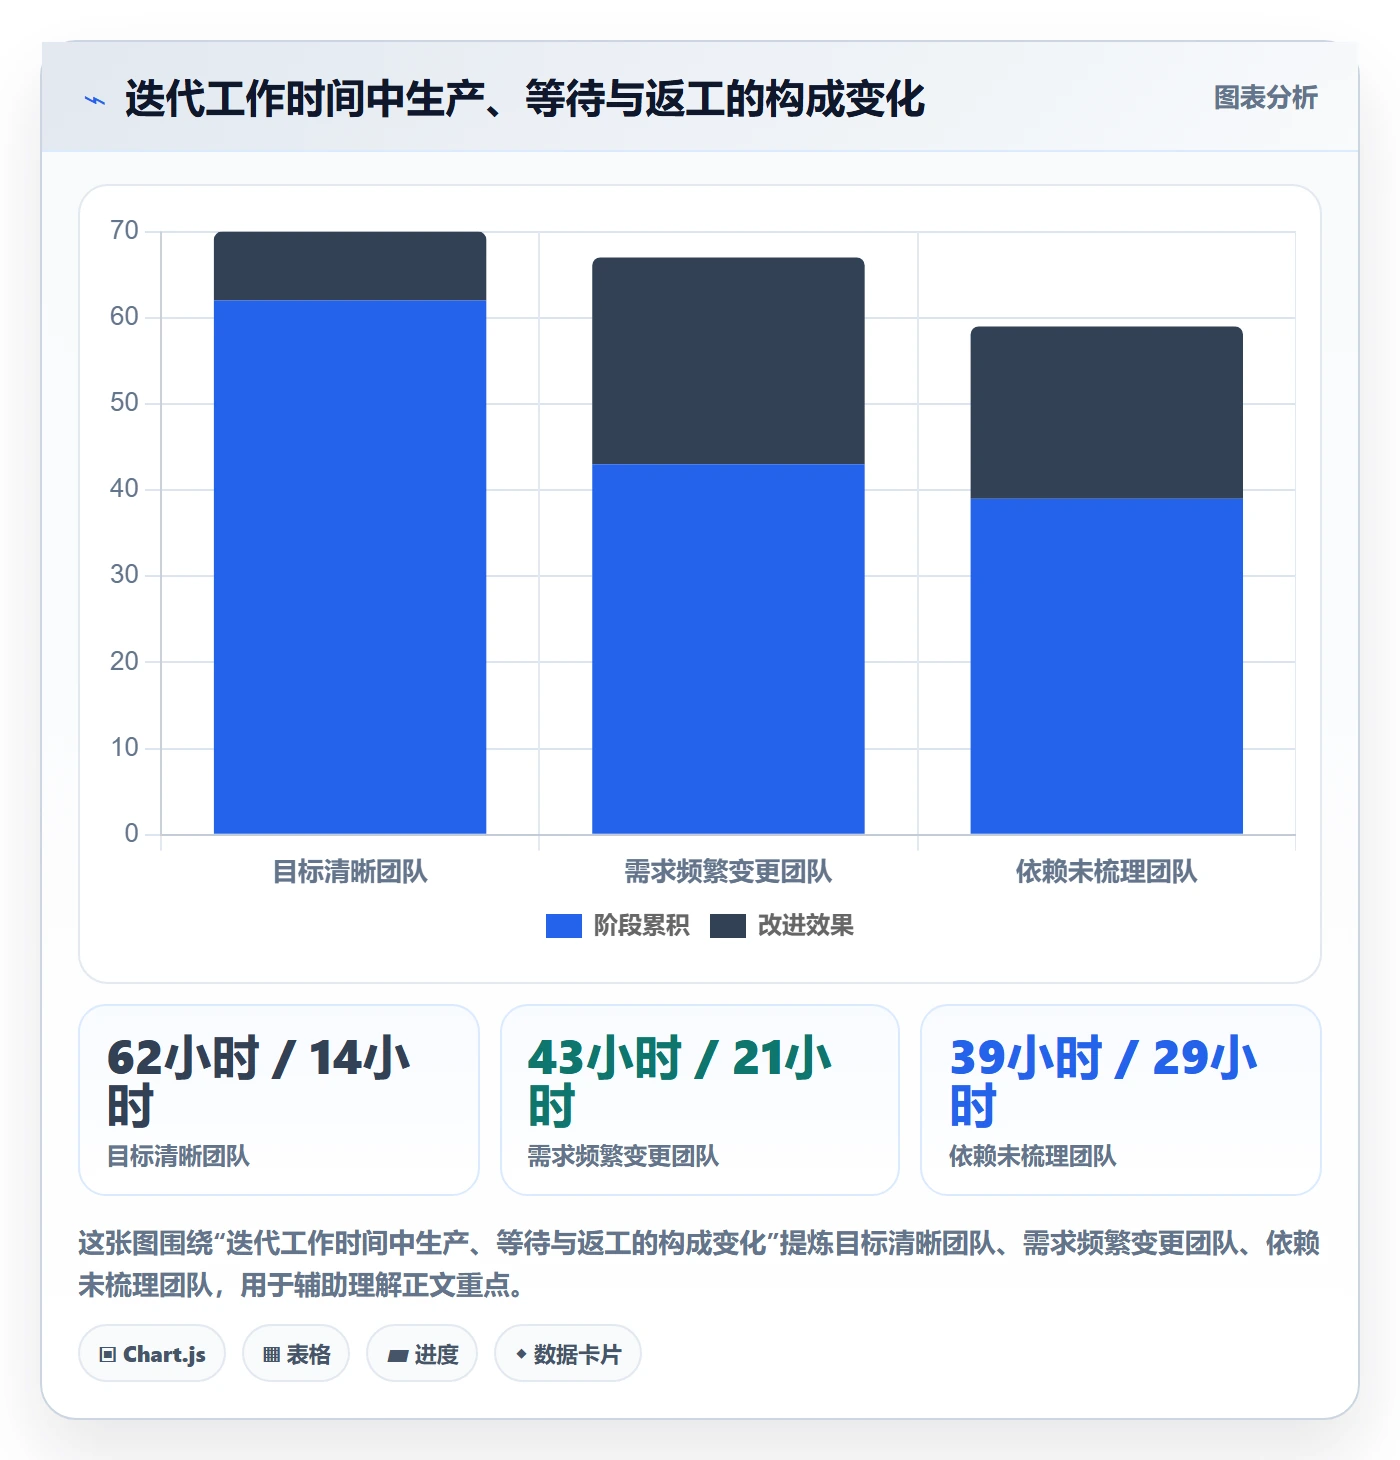Click the blue bar for 依赖未梳理团队
The height and width of the screenshot is (1460, 1400).
pyautogui.click(x=1106, y=666)
